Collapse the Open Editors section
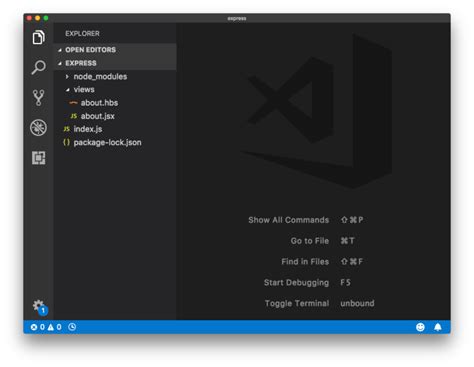This screenshot has height=367, width=474. coord(60,50)
